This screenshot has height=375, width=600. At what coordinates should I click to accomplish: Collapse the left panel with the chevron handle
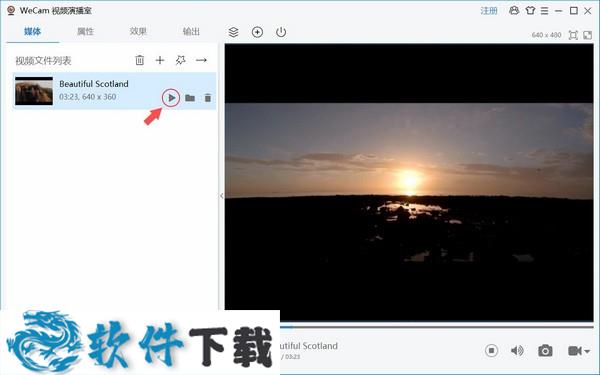[x=222, y=196]
